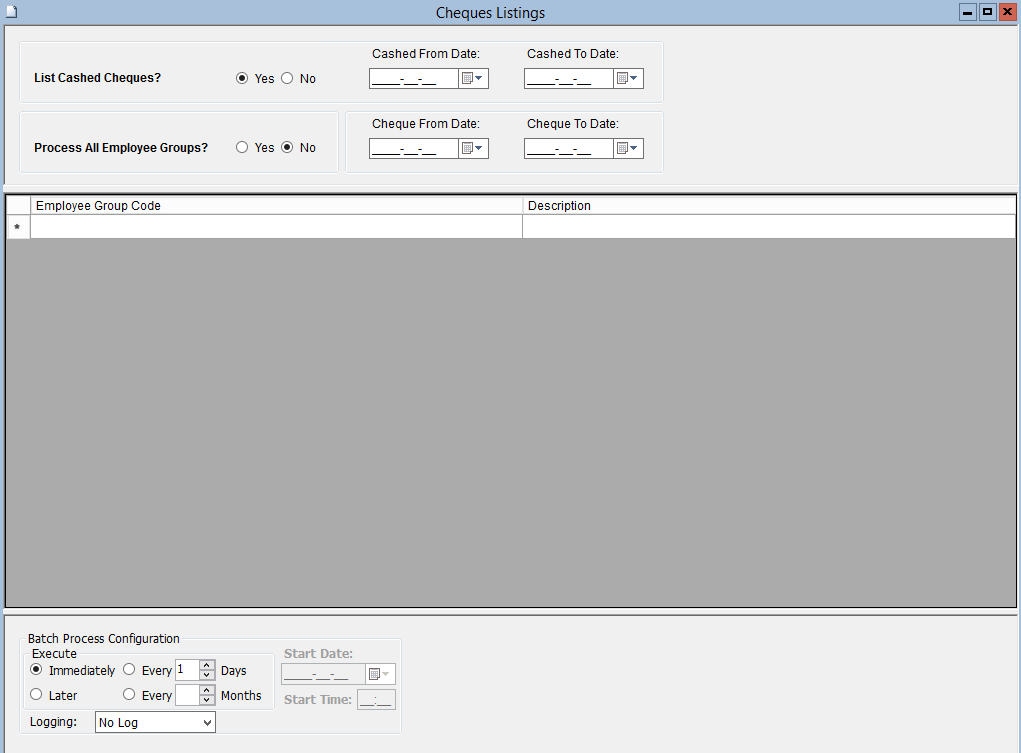Select Every Days execution option

(130, 670)
